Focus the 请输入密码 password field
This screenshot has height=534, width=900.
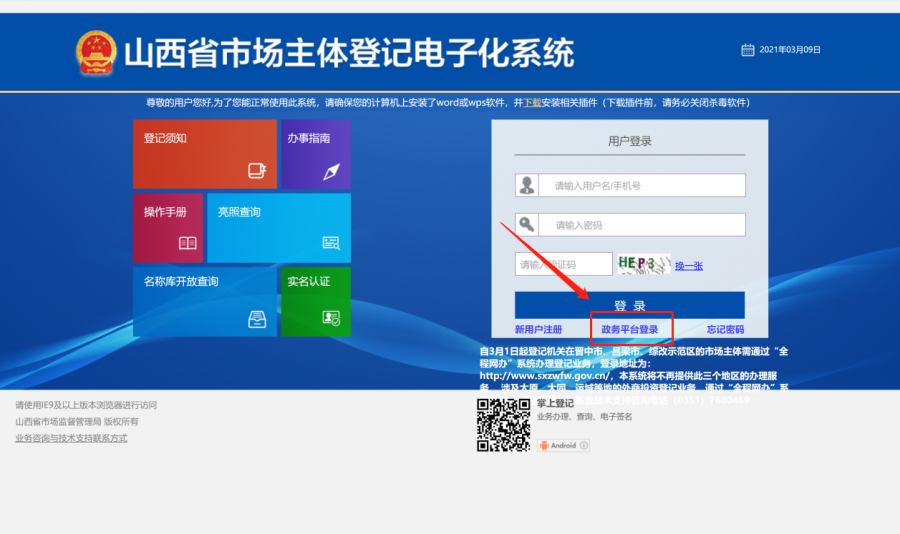pos(642,225)
